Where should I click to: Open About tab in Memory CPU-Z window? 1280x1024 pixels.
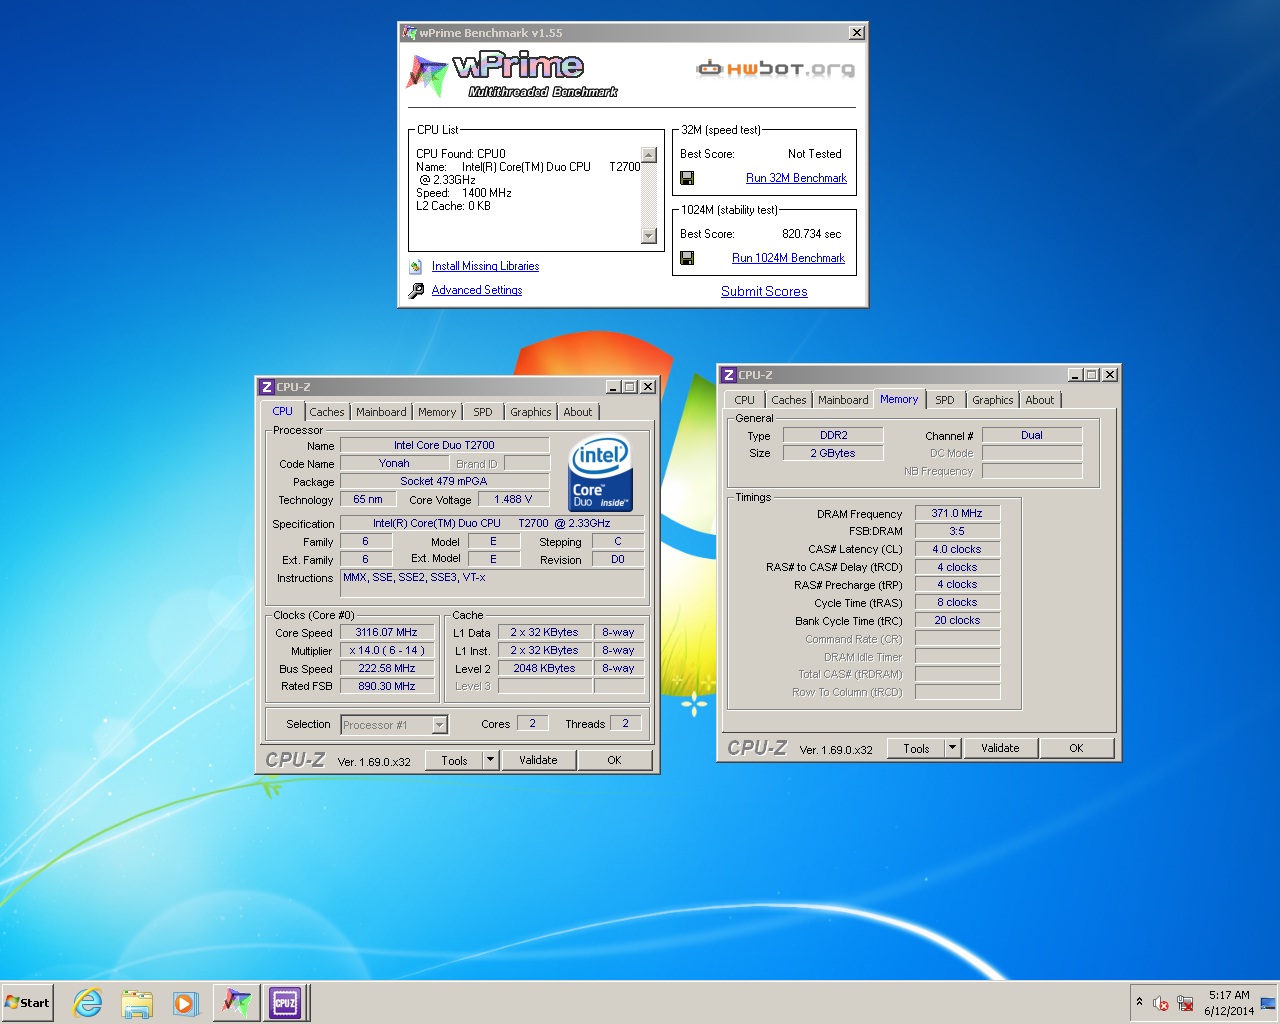(x=1040, y=400)
